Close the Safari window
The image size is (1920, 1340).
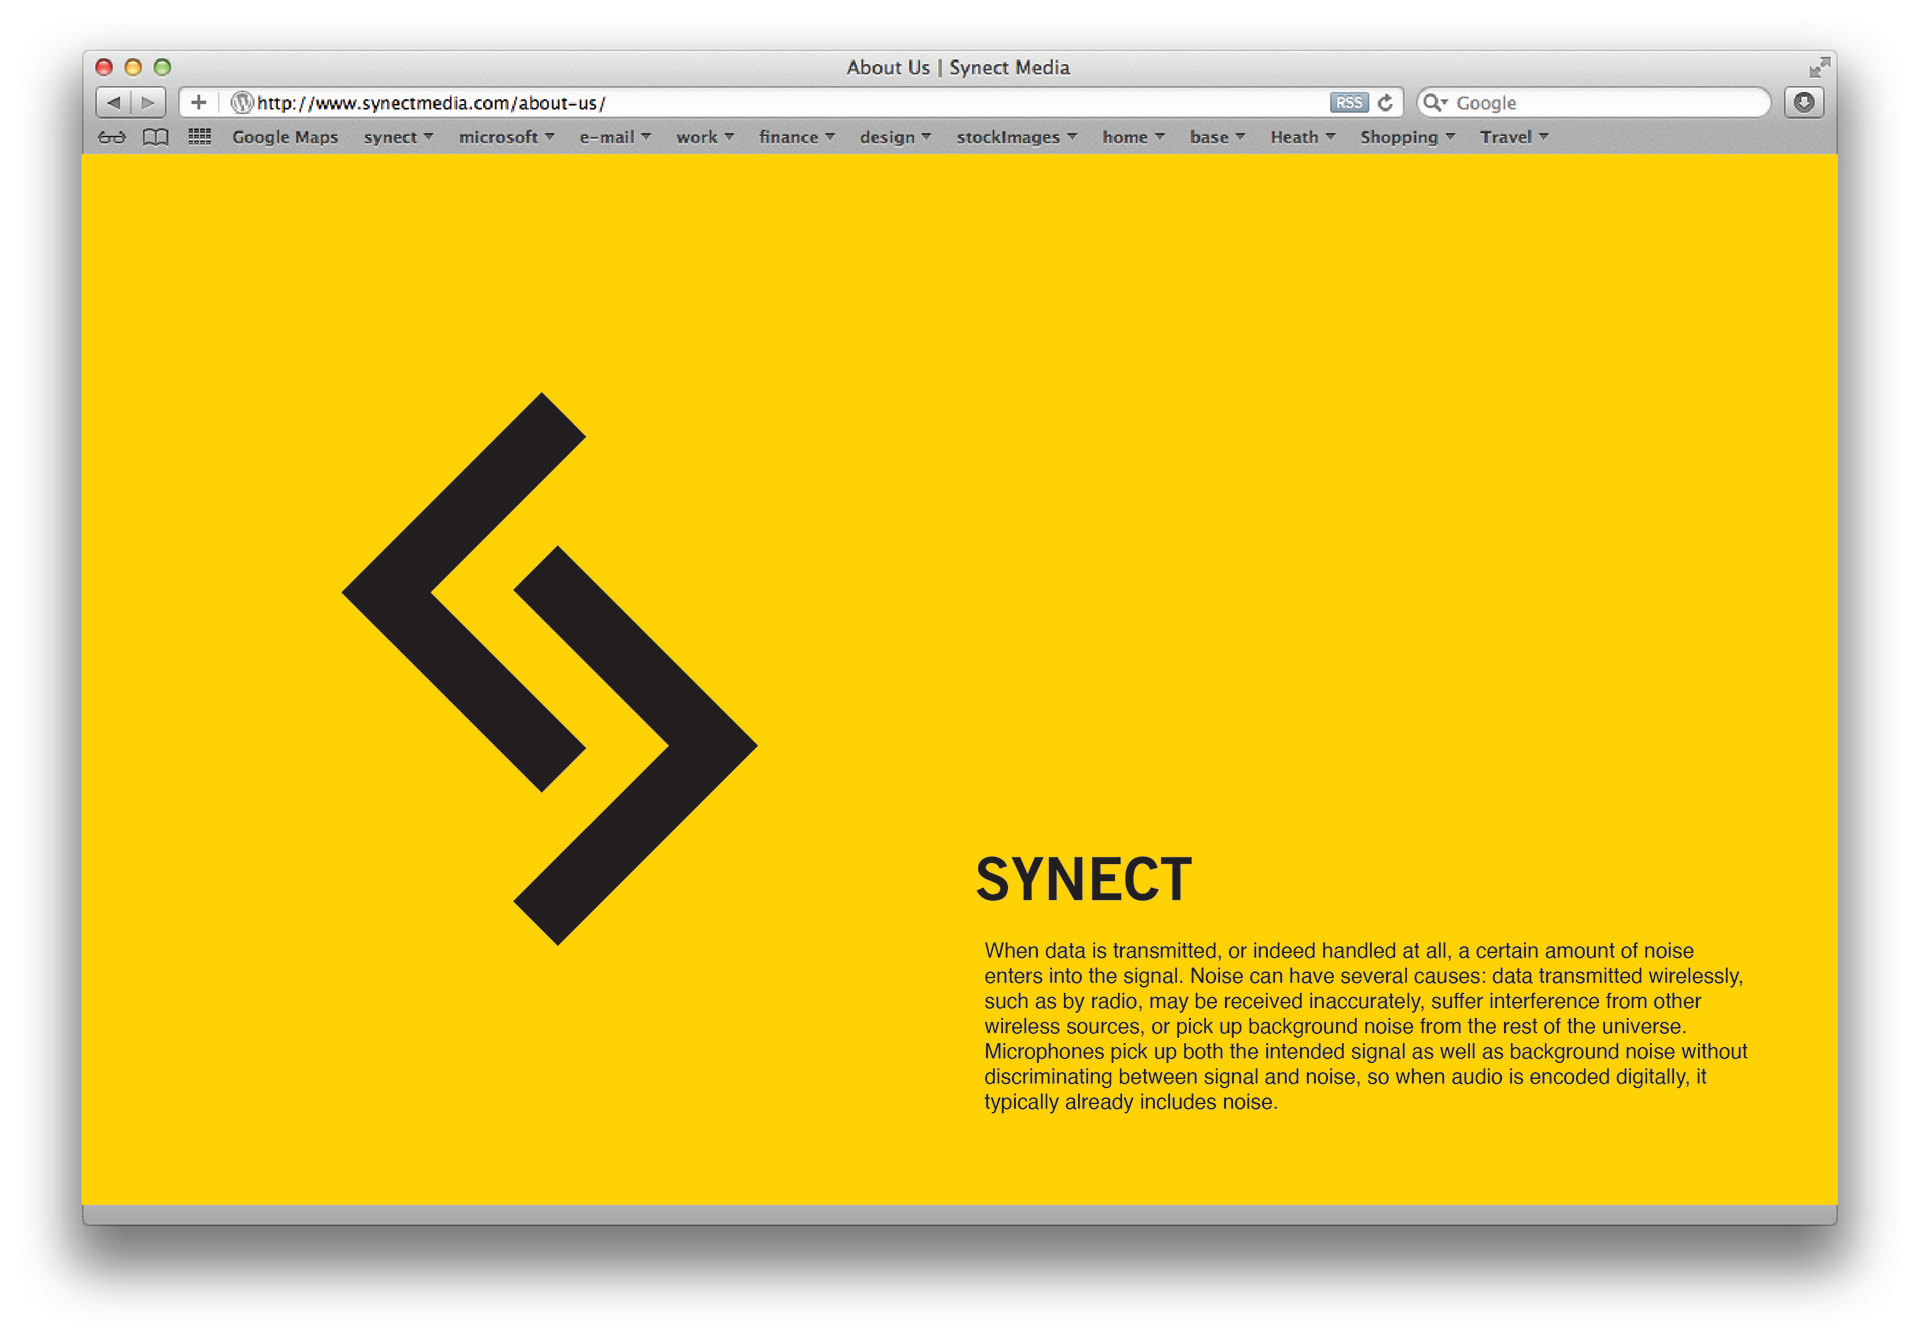tap(104, 67)
